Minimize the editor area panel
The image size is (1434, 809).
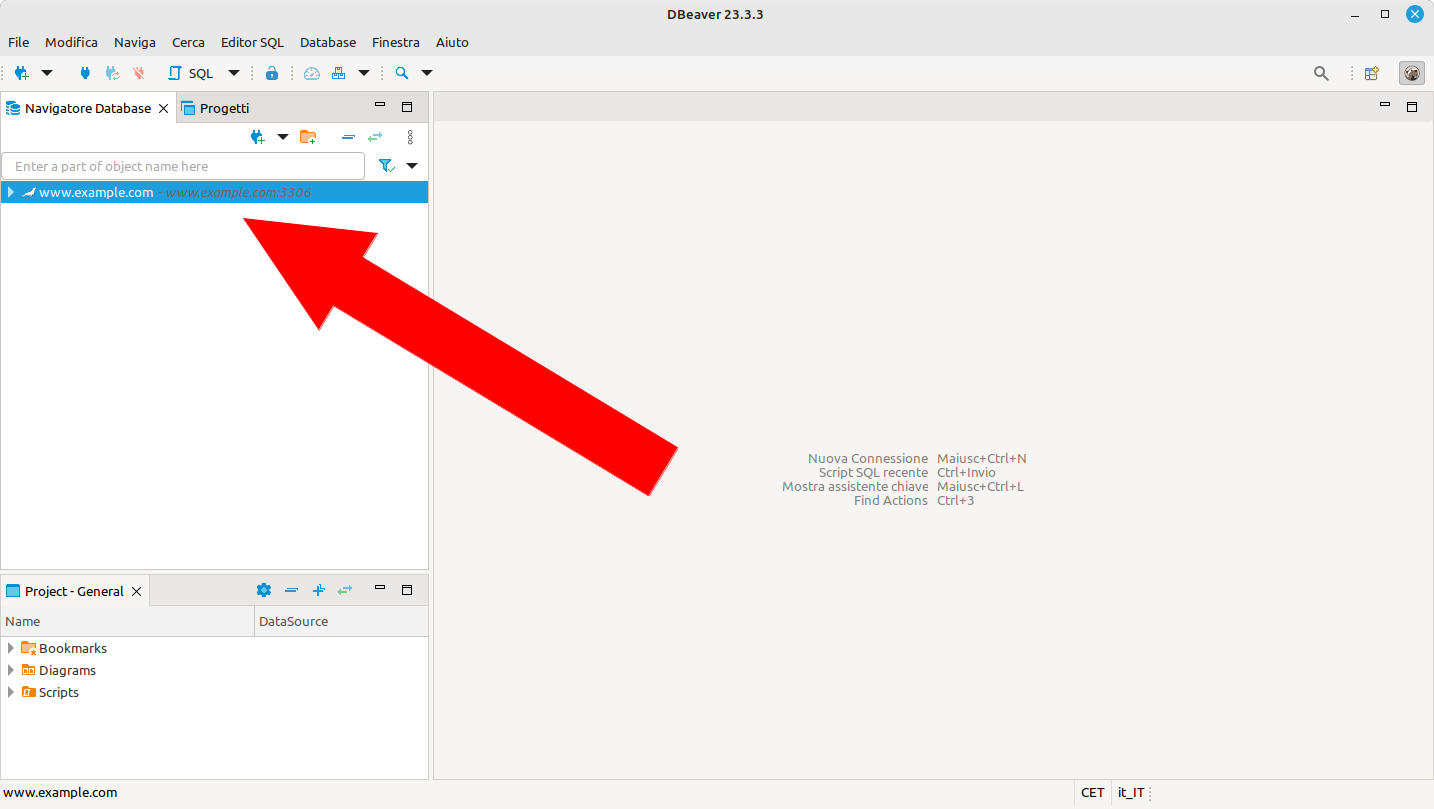1385,106
